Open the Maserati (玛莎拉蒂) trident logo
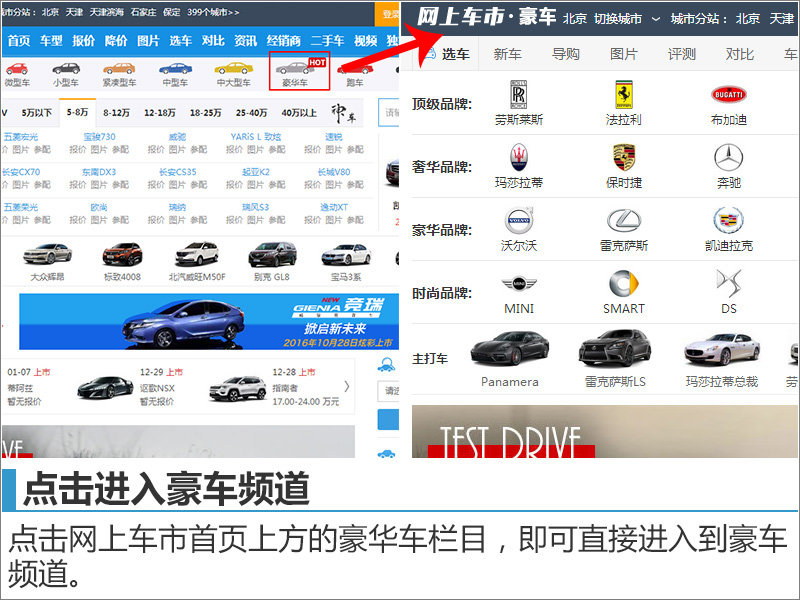This screenshot has width=800, height=600. click(518, 158)
